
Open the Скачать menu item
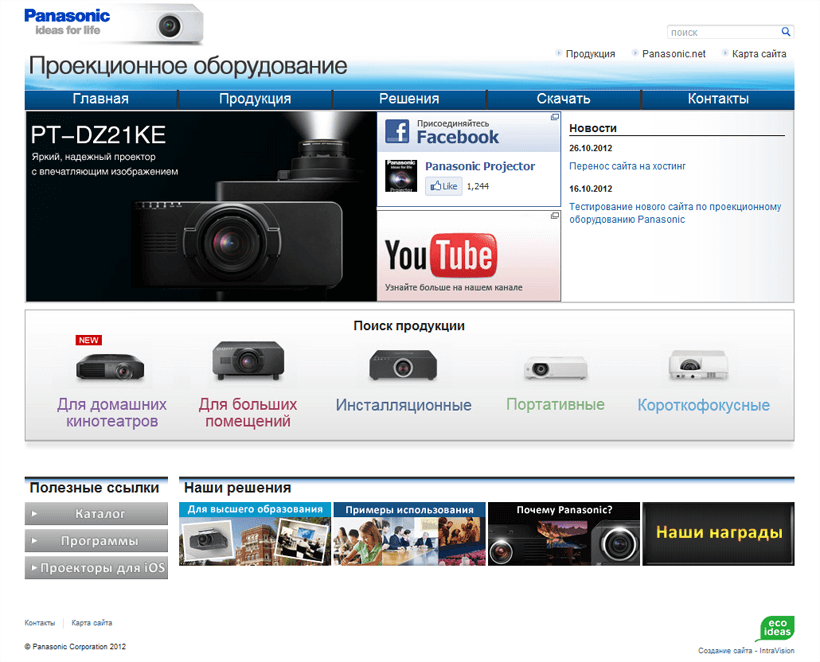(x=563, y=99)
